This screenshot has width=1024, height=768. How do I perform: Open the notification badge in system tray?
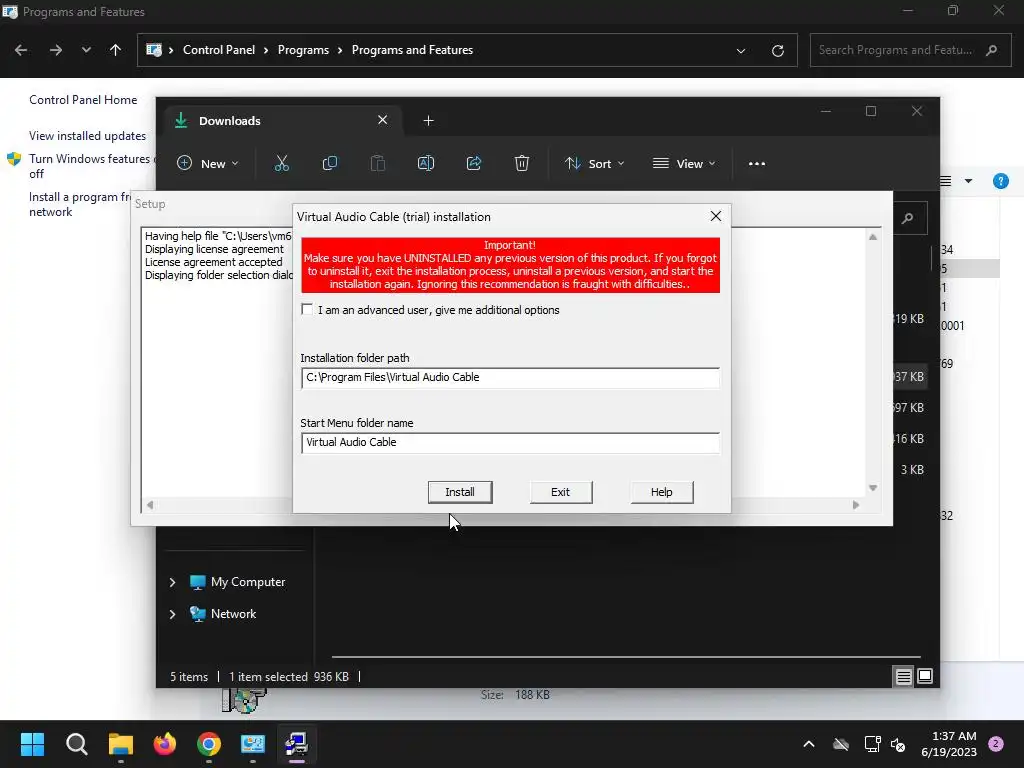click(x=996, y=744)
